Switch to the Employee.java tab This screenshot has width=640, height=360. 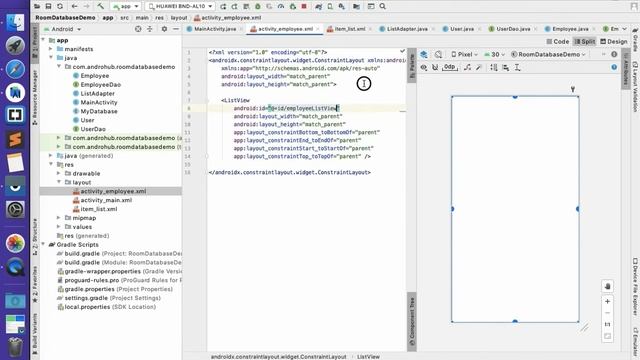pyautogui.click(x=570, y=29)
